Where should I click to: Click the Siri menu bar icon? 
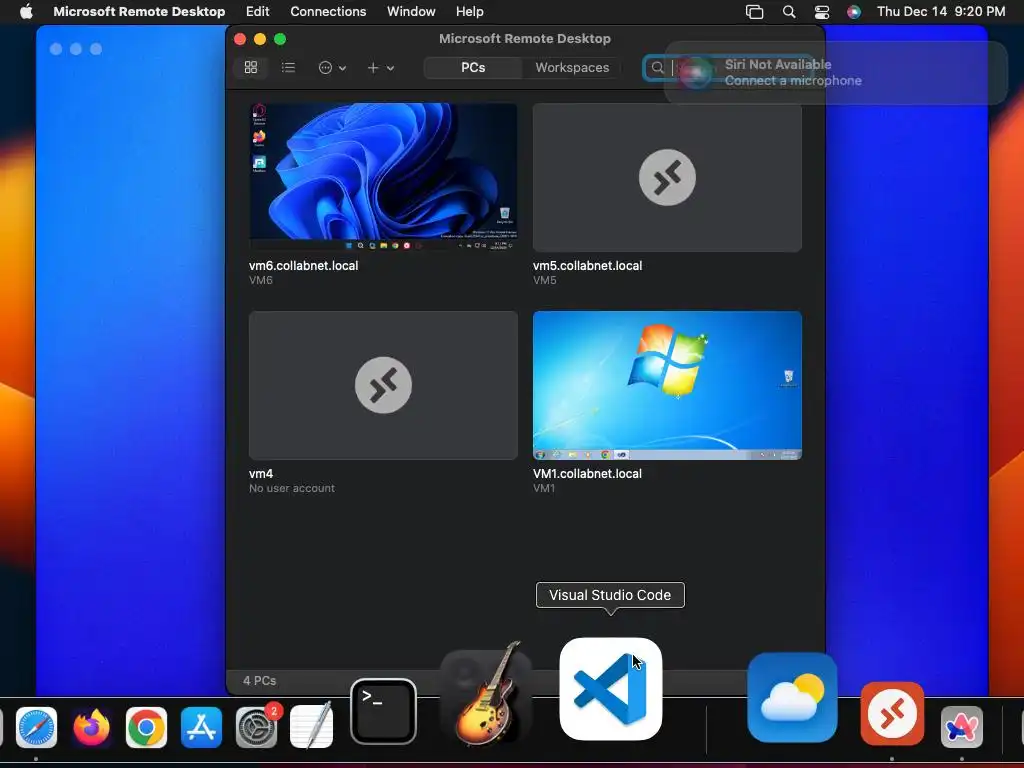854,12
